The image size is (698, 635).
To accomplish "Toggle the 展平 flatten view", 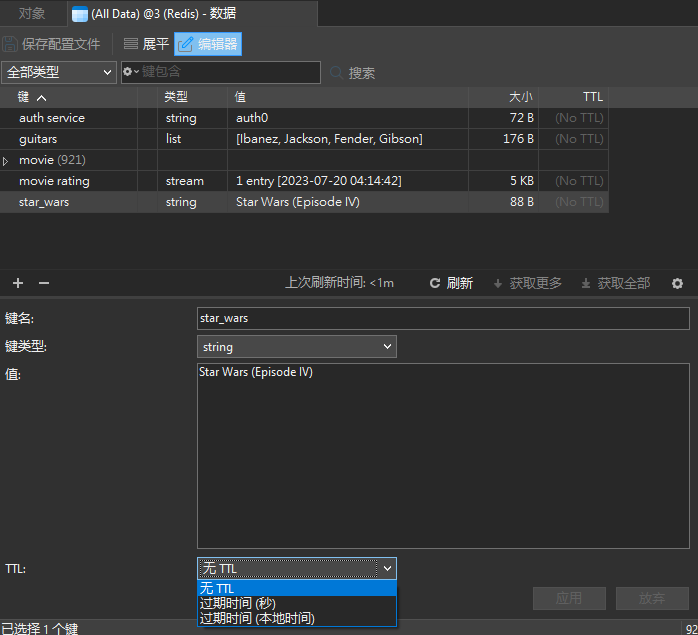I will pyautogui.click(x=146, y=44).
